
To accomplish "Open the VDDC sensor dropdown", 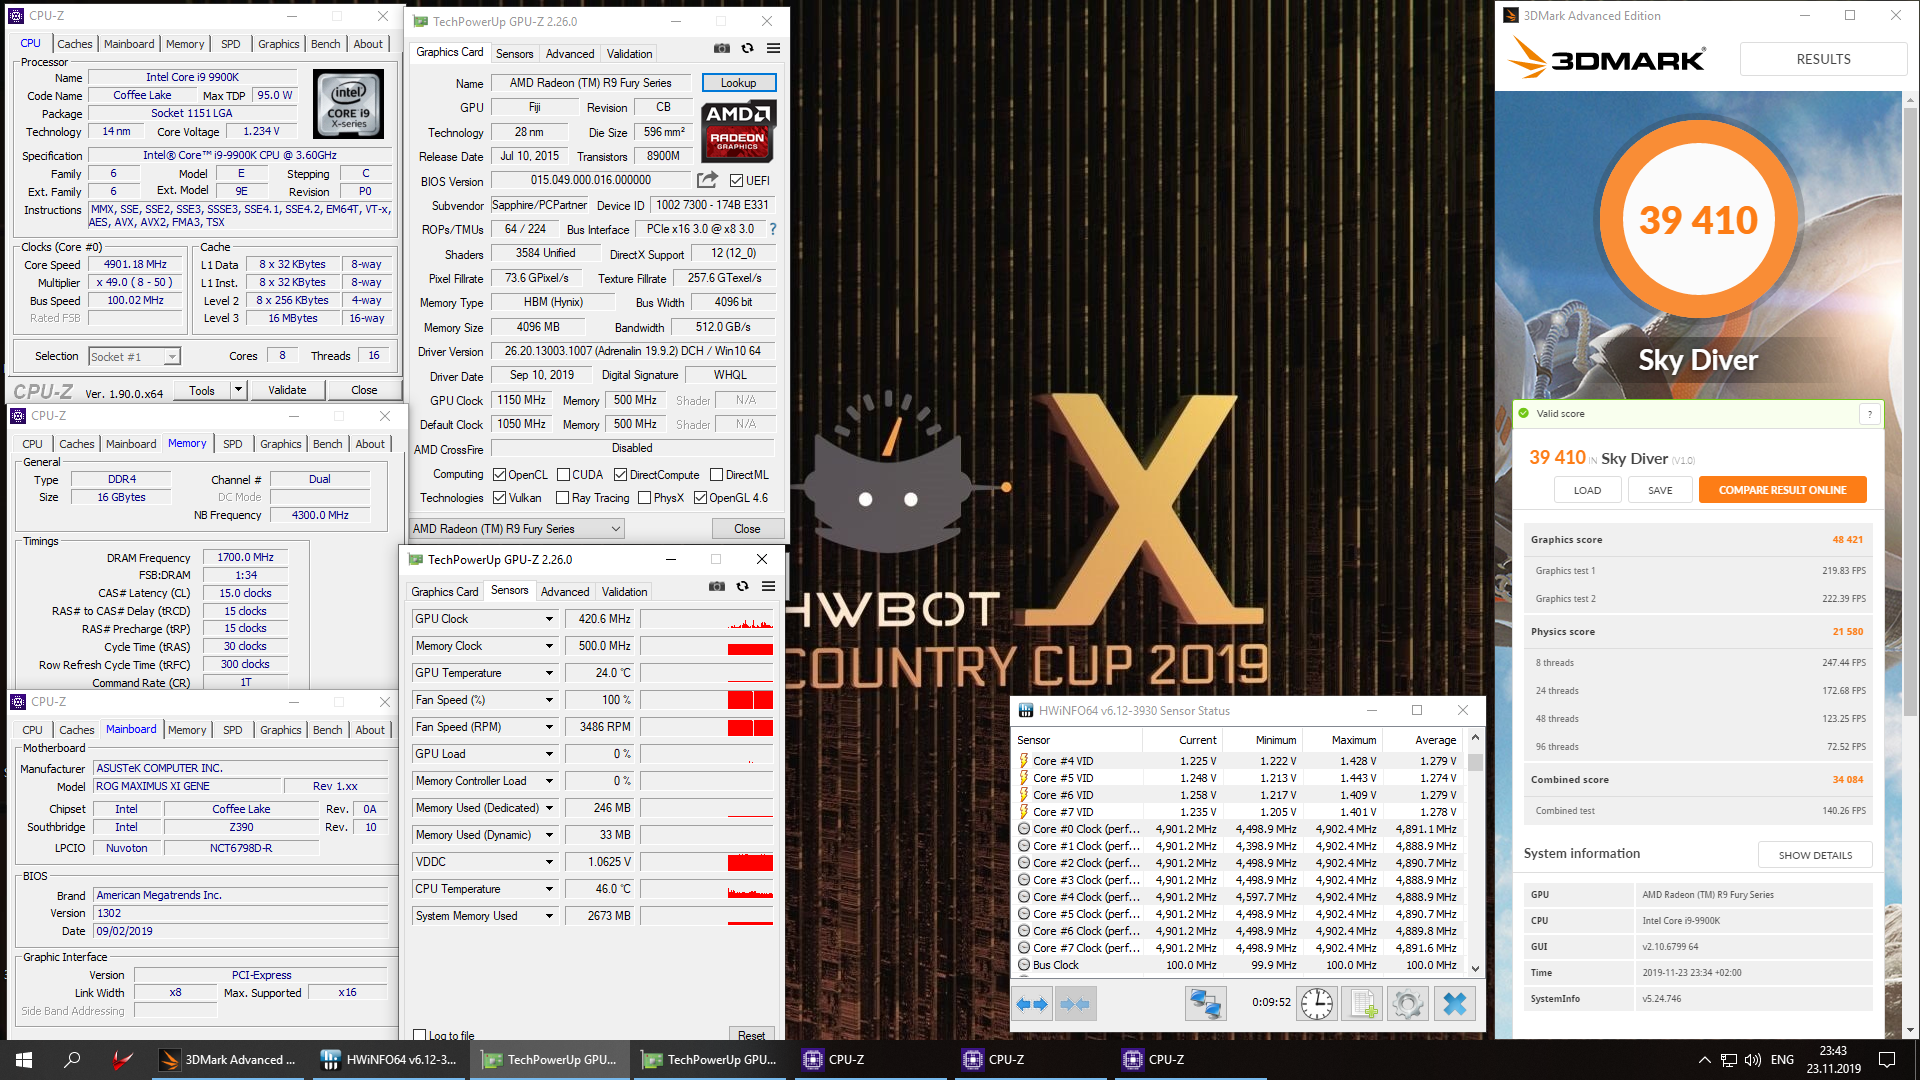I will (x=549, y=862).
